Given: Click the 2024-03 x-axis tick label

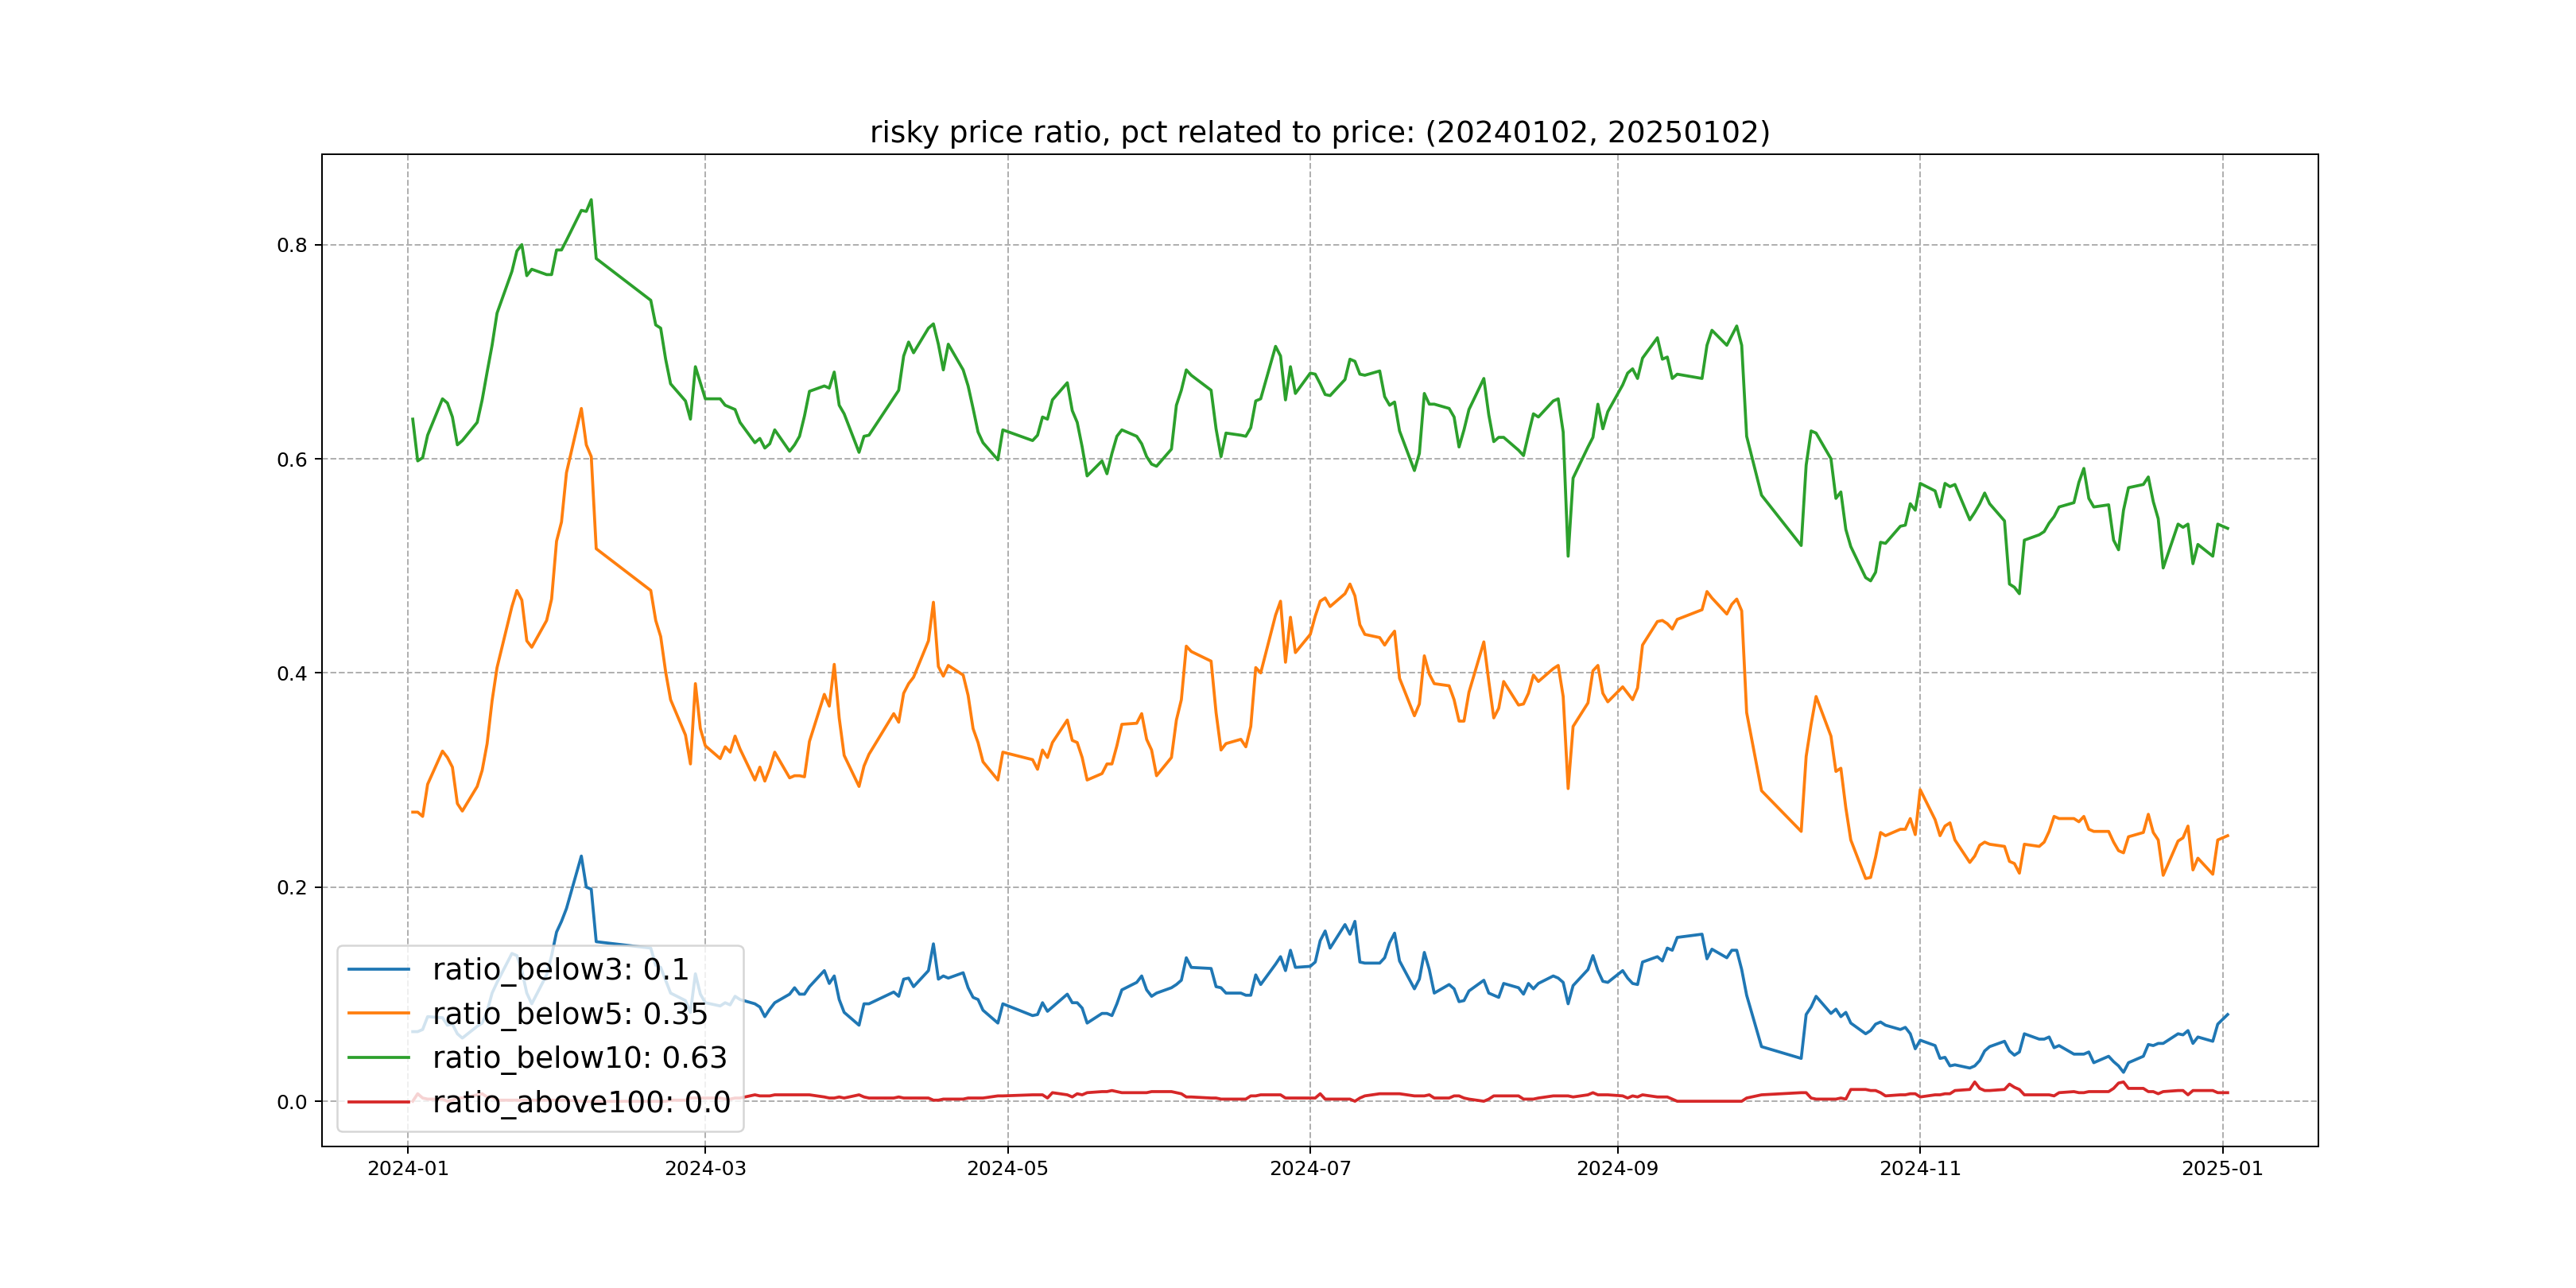Looking at the screenshot, I should coord(705,1168).
